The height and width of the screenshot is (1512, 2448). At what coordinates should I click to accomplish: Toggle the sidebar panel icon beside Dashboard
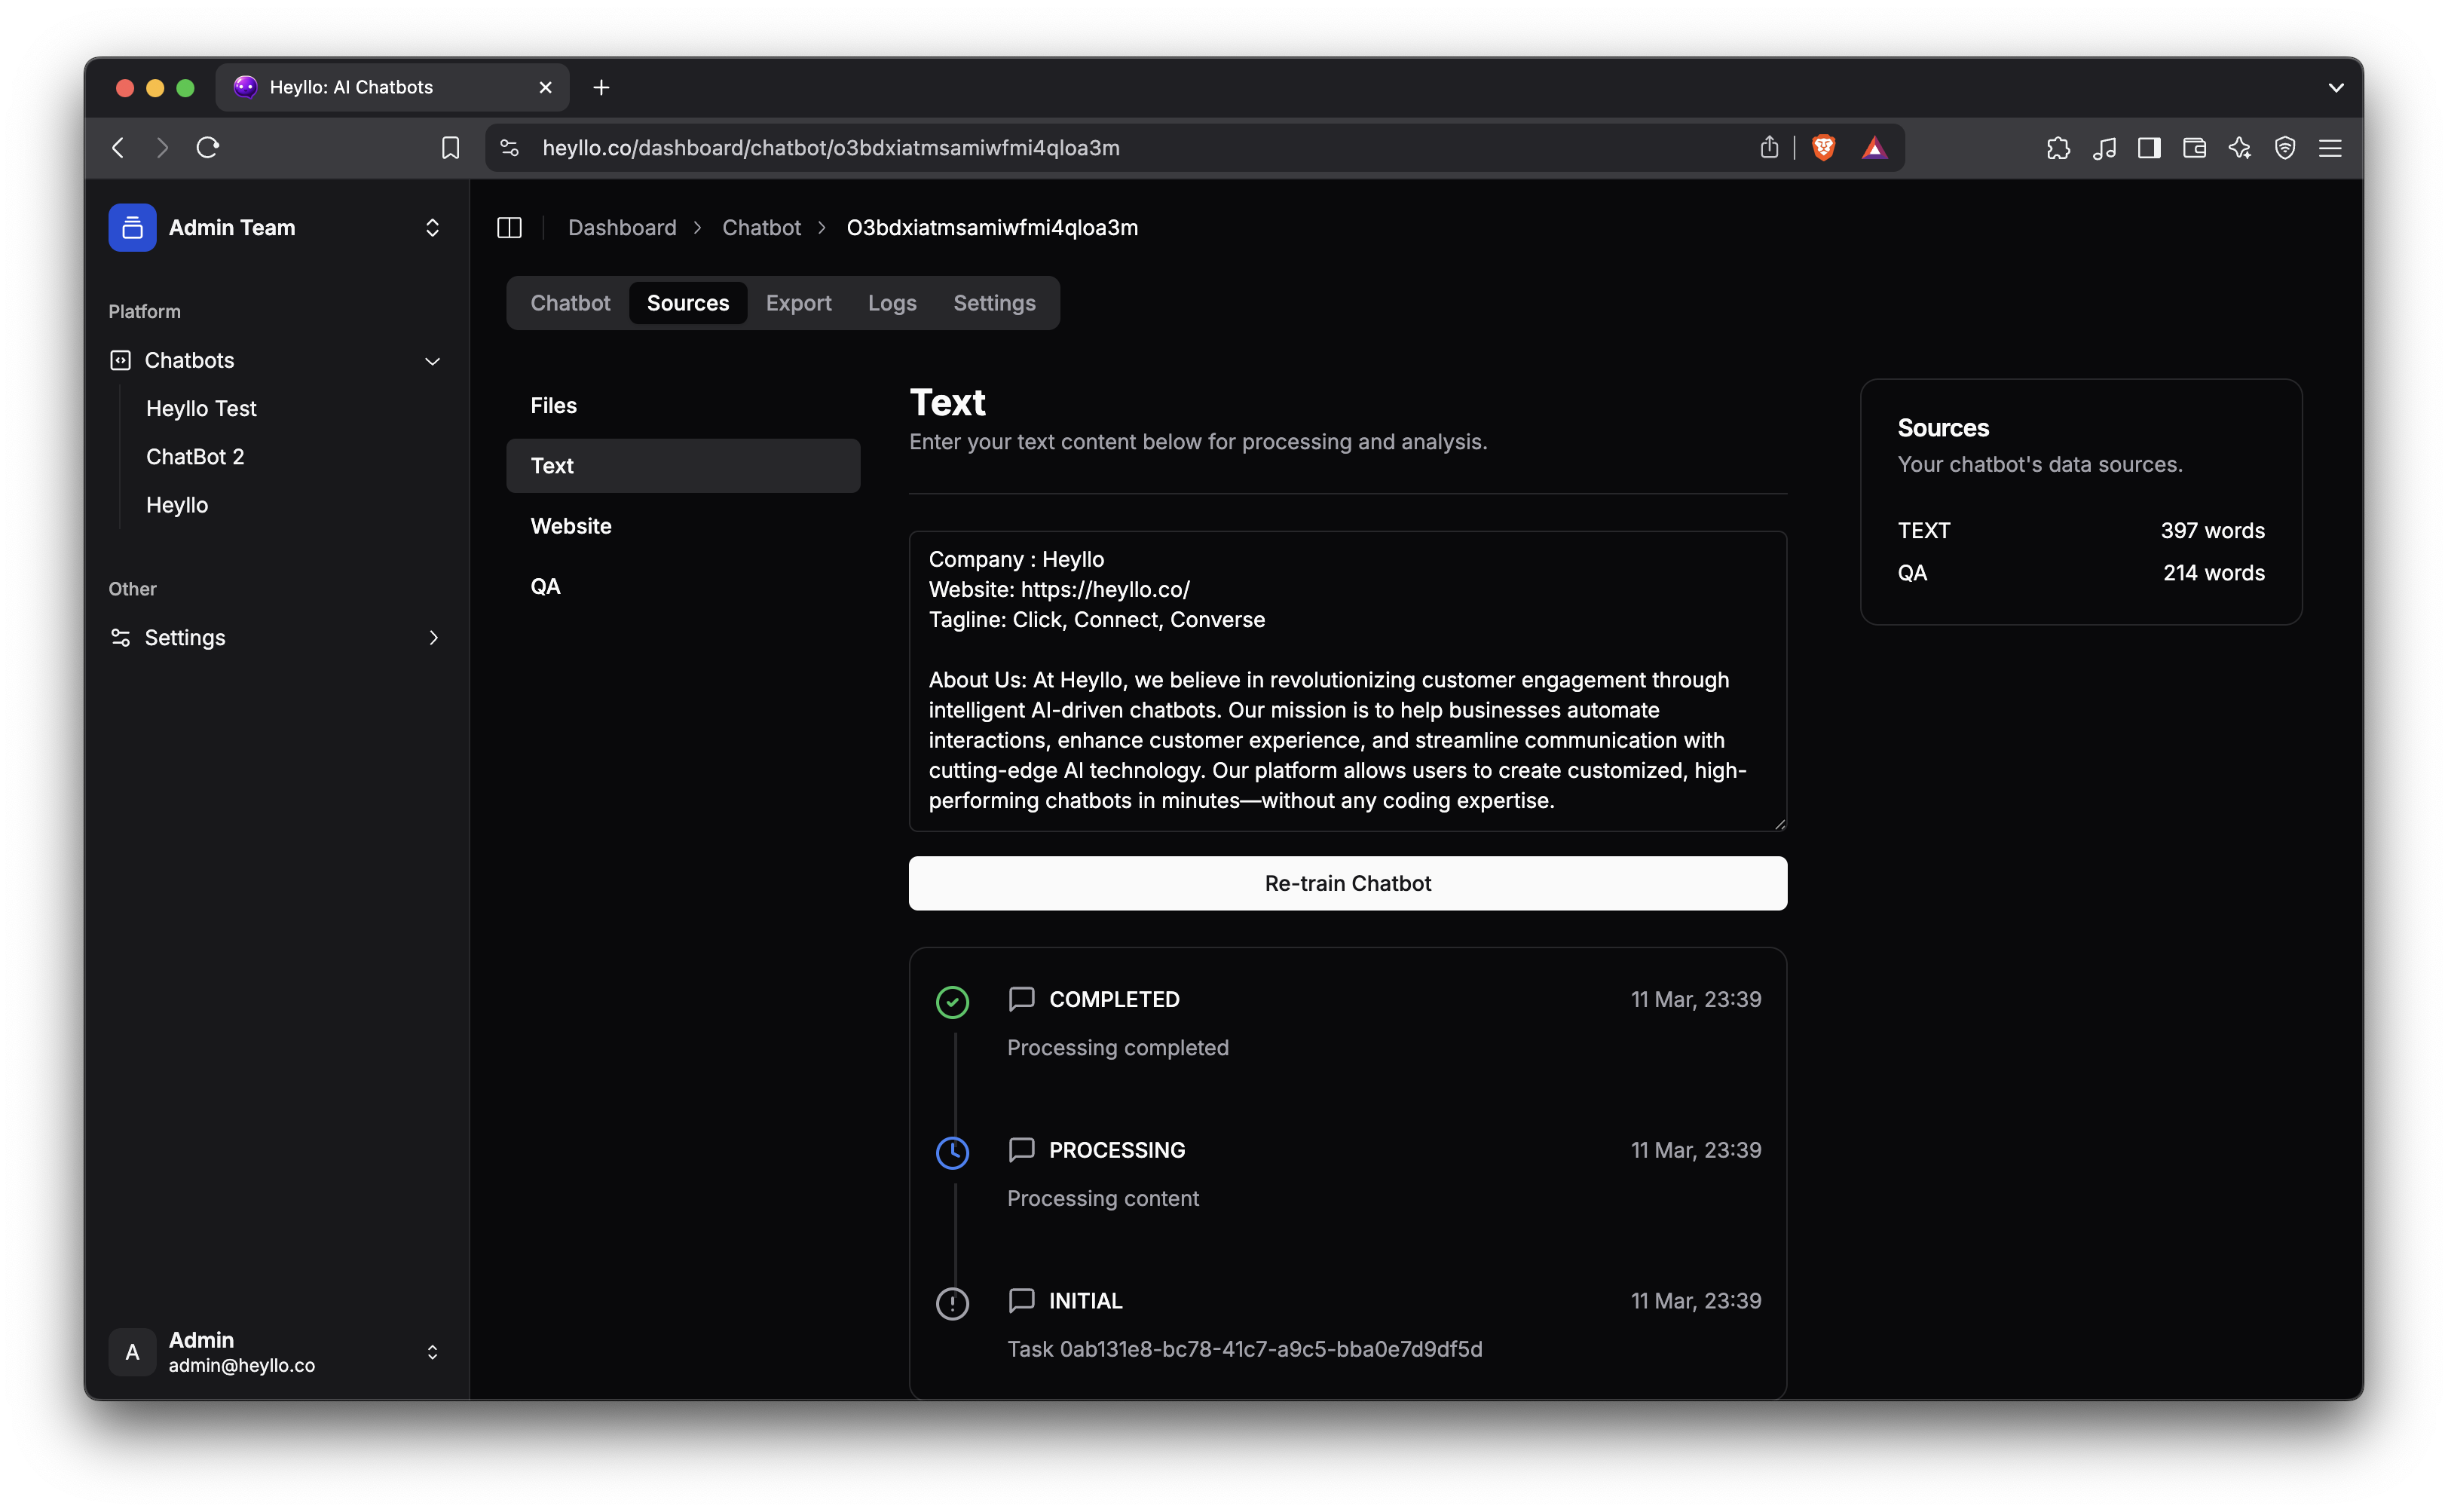[509, 228]
